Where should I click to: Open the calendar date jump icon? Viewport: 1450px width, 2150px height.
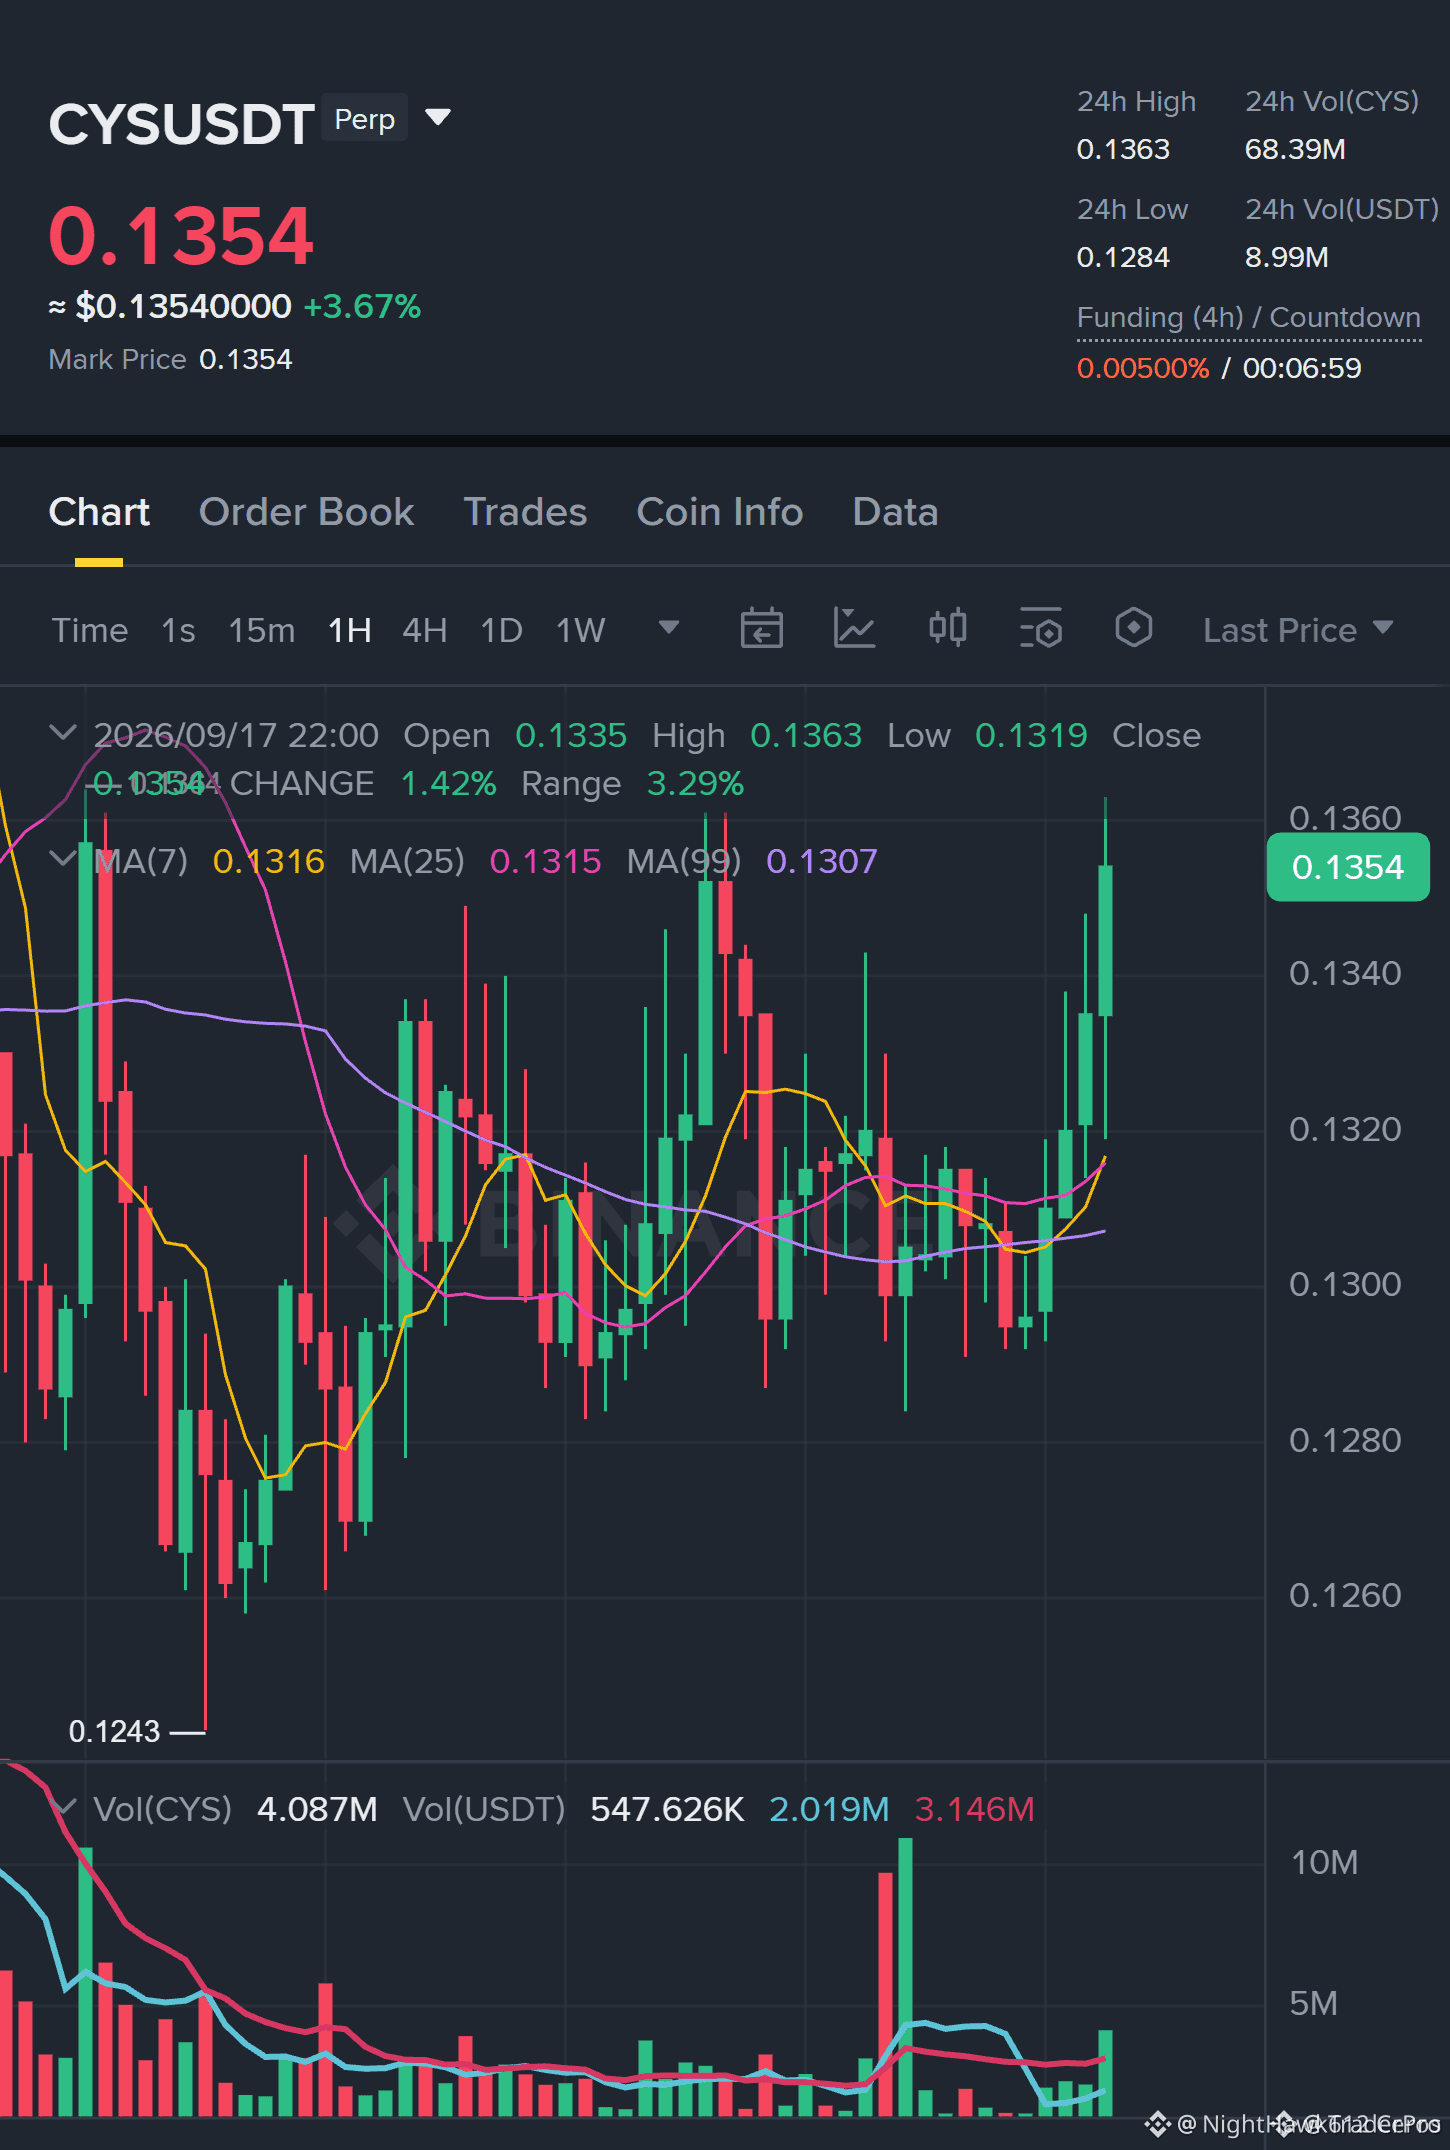click(761, 629)
